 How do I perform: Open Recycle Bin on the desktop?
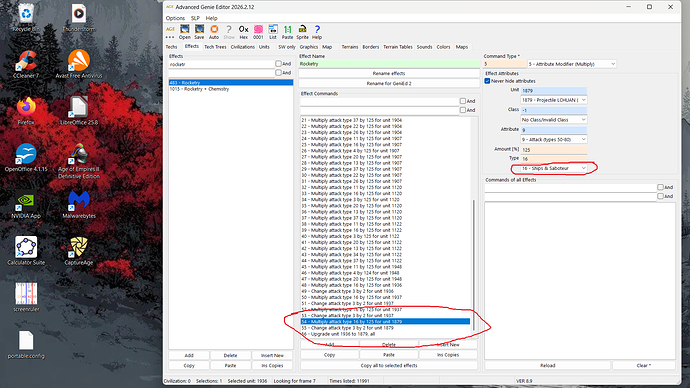(26, 18)
